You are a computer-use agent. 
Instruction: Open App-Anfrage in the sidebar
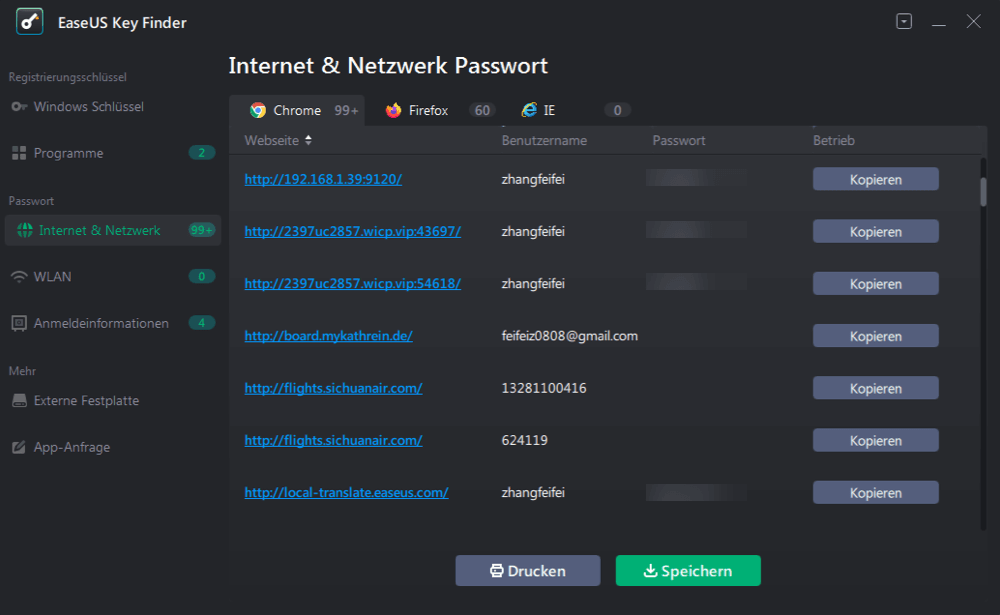pos(71,447)
